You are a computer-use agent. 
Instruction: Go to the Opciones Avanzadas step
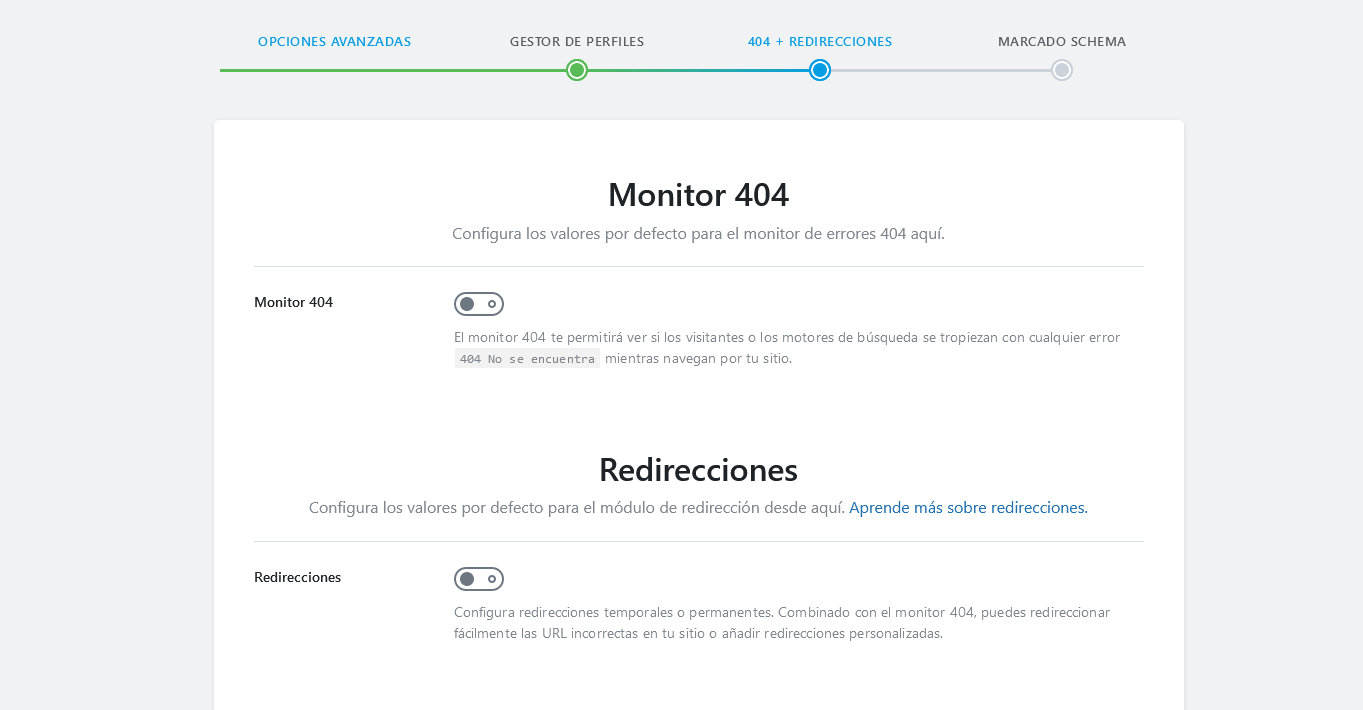334,42
